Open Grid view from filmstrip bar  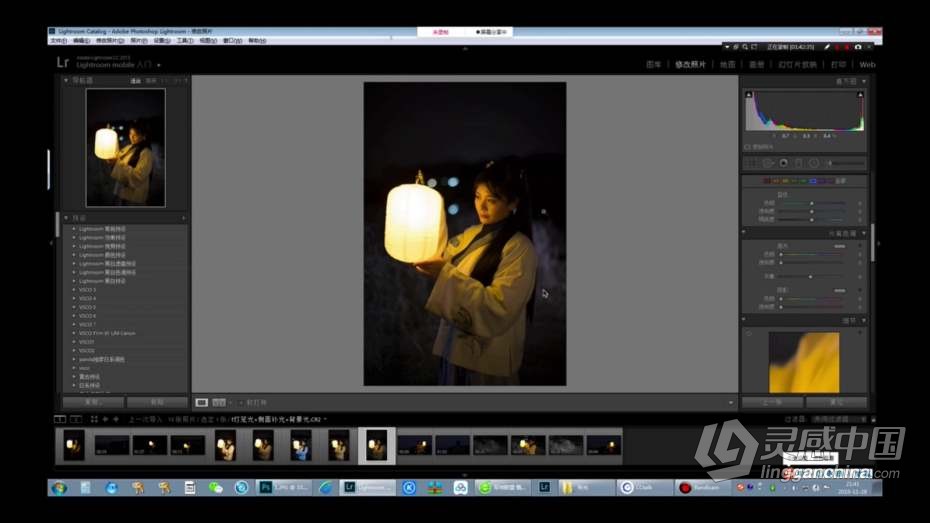coord(94,419)
